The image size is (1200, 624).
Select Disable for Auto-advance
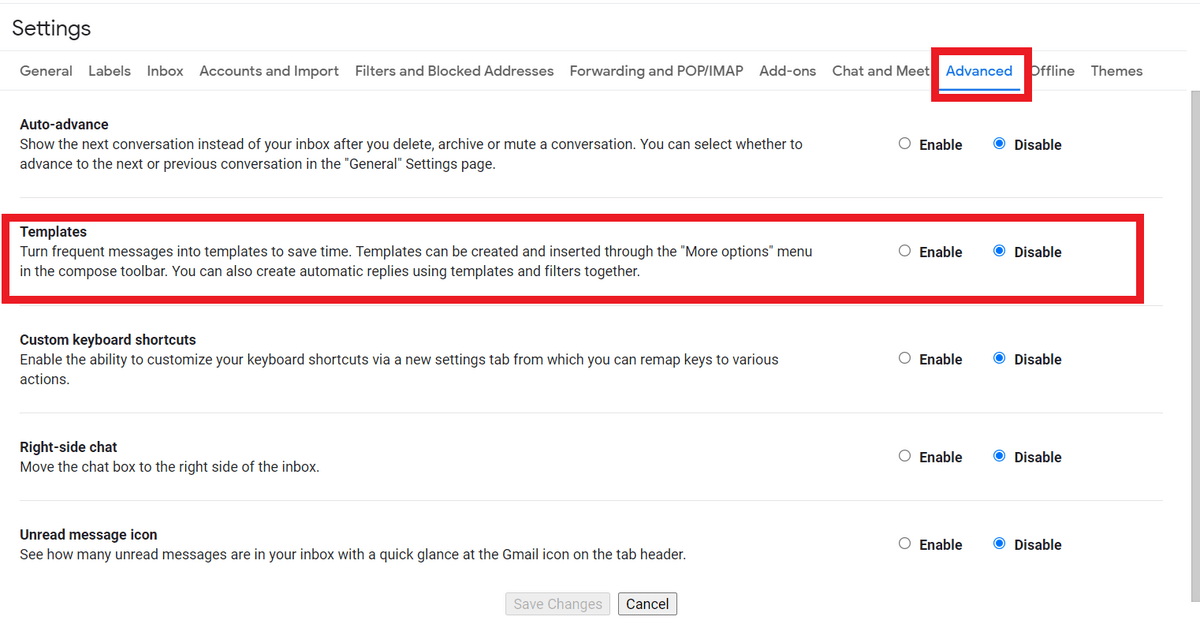[x=999, y=144]
